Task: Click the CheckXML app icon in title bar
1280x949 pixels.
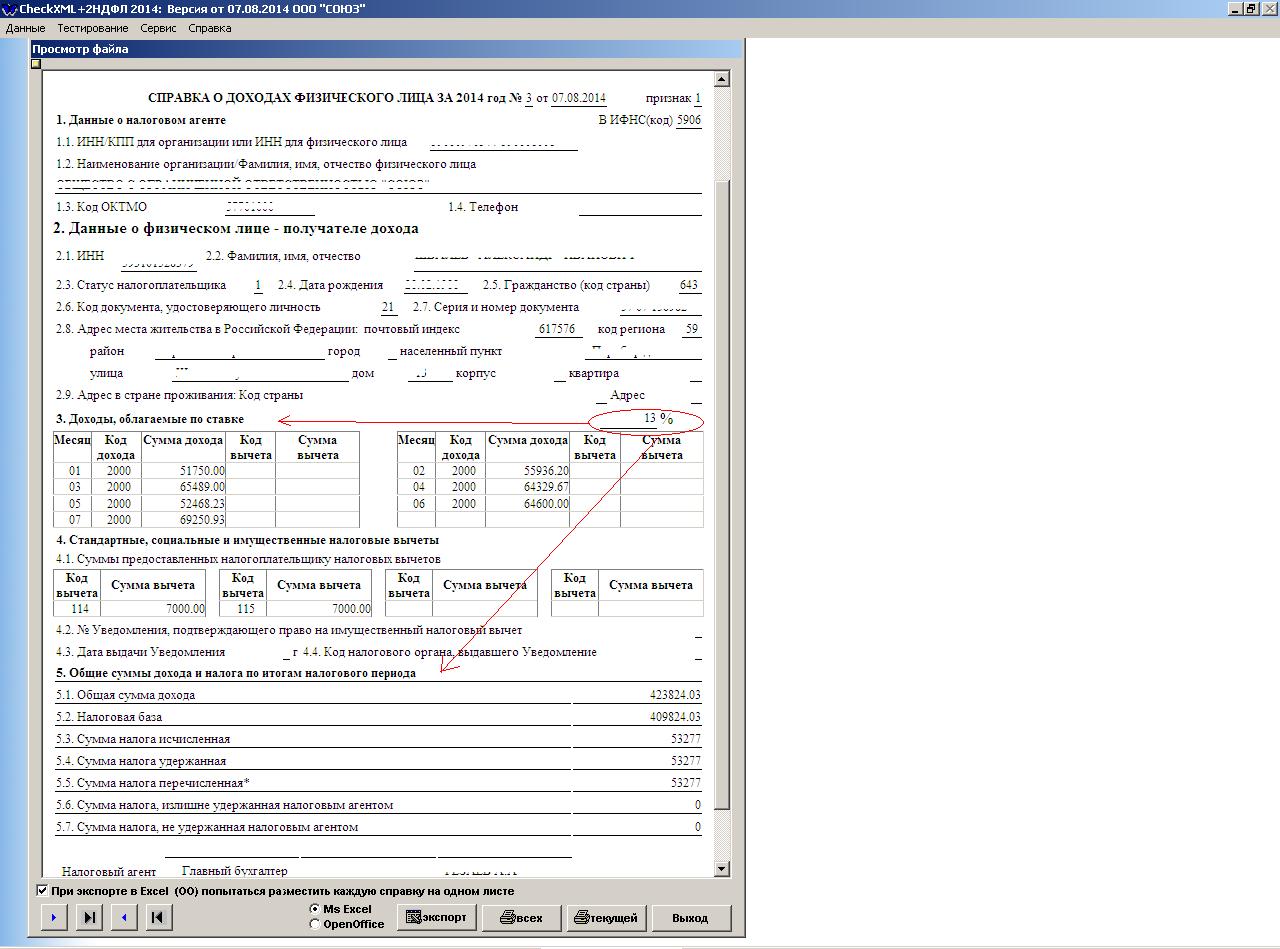Action: (x=9, y=9)
